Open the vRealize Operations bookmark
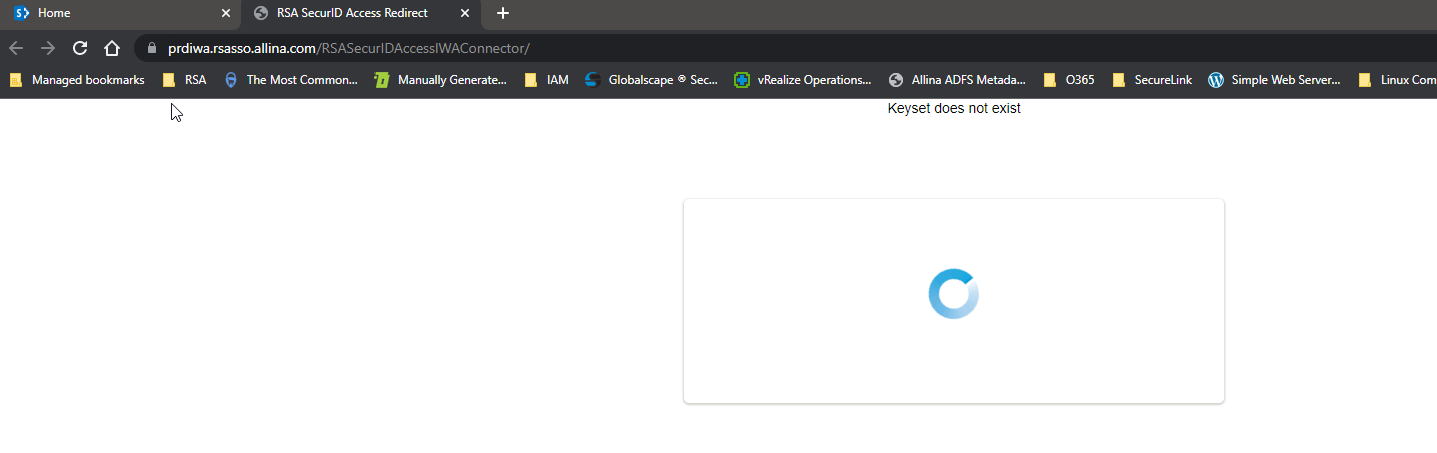This screenshot has width=1437, height=453. click(802, 80)
